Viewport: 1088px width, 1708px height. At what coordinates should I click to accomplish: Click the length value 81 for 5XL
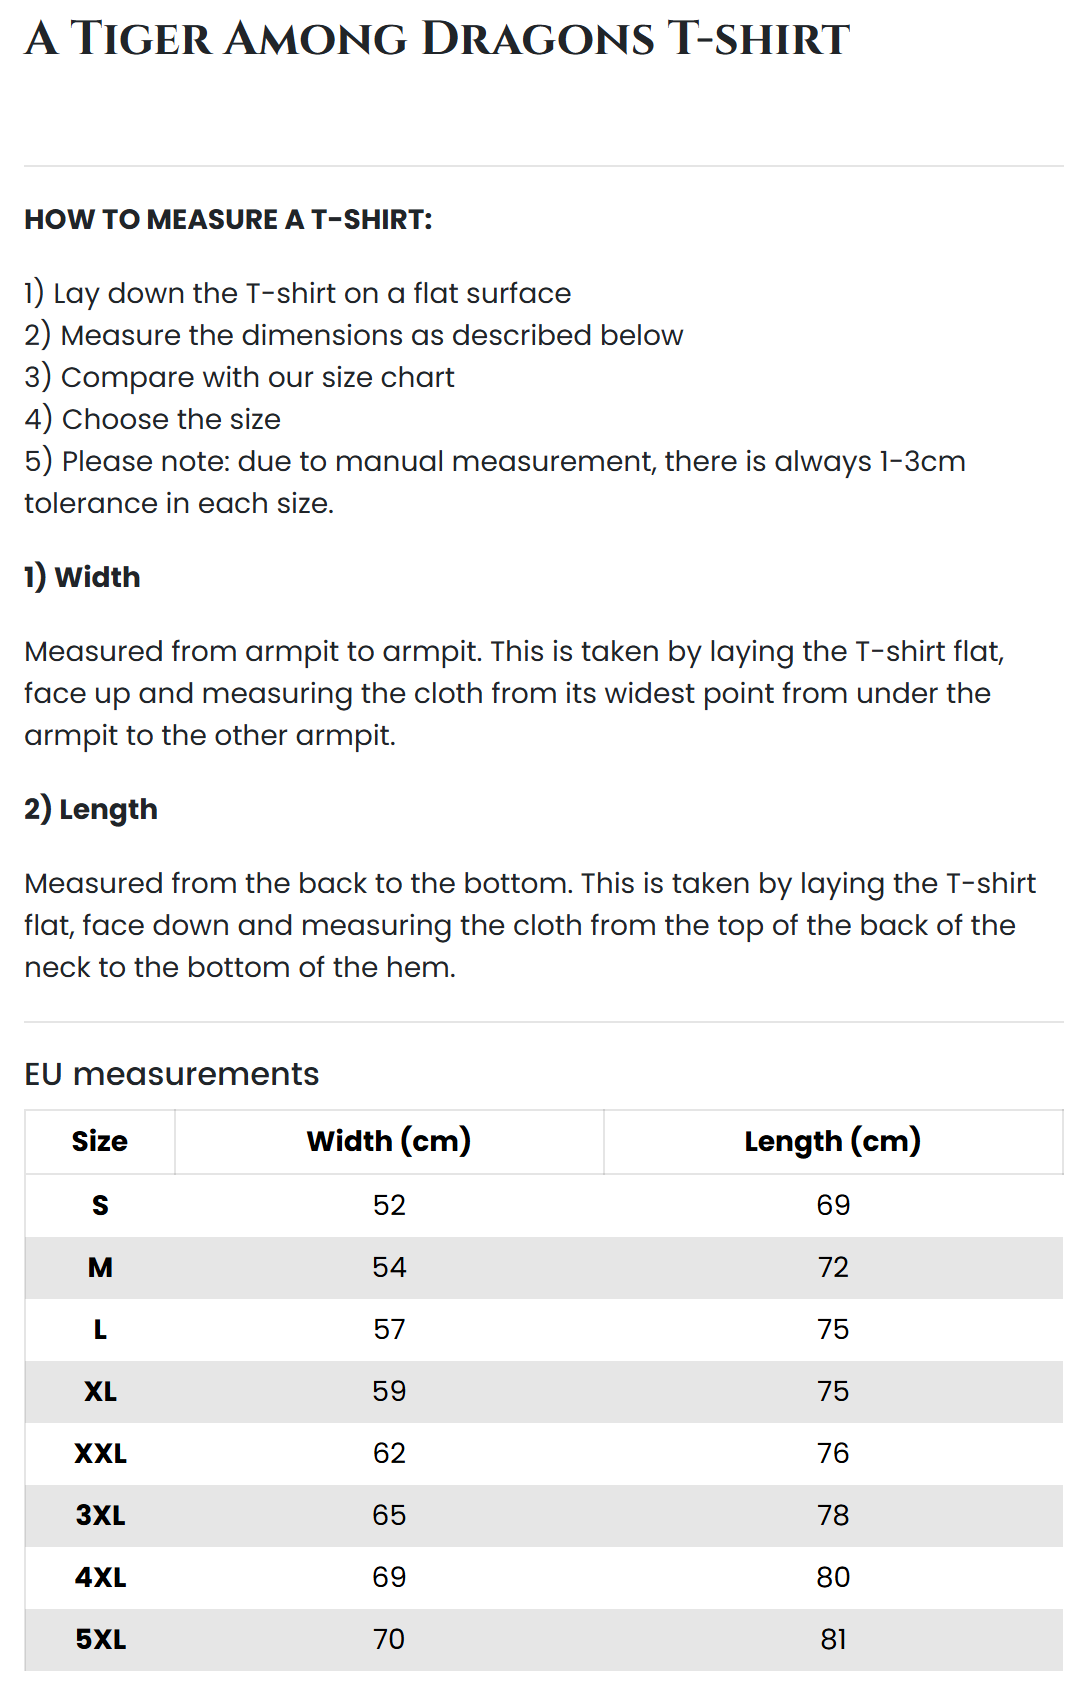click(833, 1639)
